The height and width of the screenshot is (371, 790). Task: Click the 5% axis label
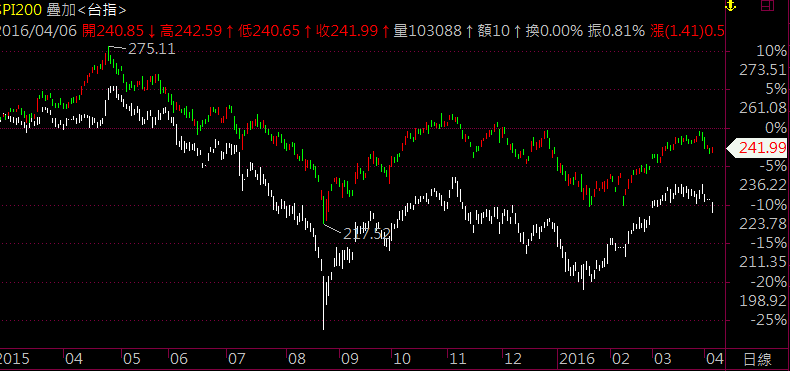click(775, 89)
